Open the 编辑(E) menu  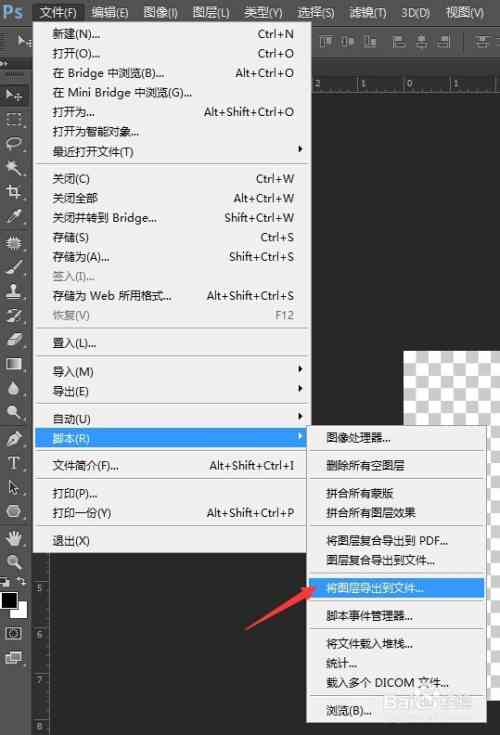110,12
